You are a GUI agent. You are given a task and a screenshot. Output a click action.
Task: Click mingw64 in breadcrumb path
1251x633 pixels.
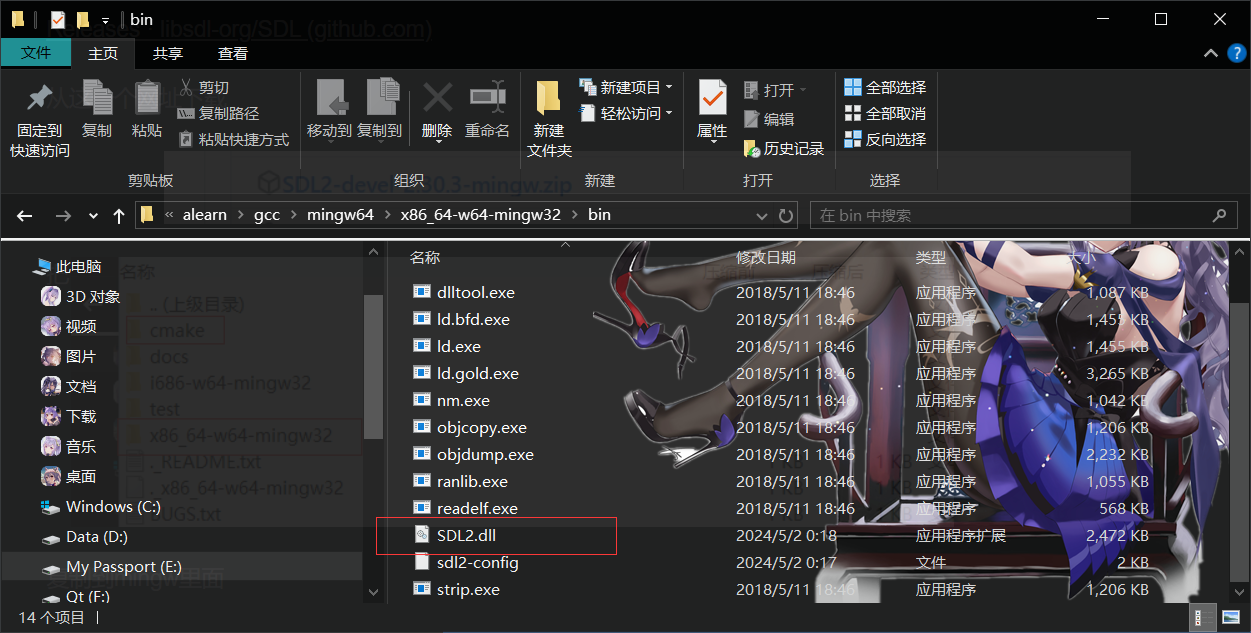point(339,215)
